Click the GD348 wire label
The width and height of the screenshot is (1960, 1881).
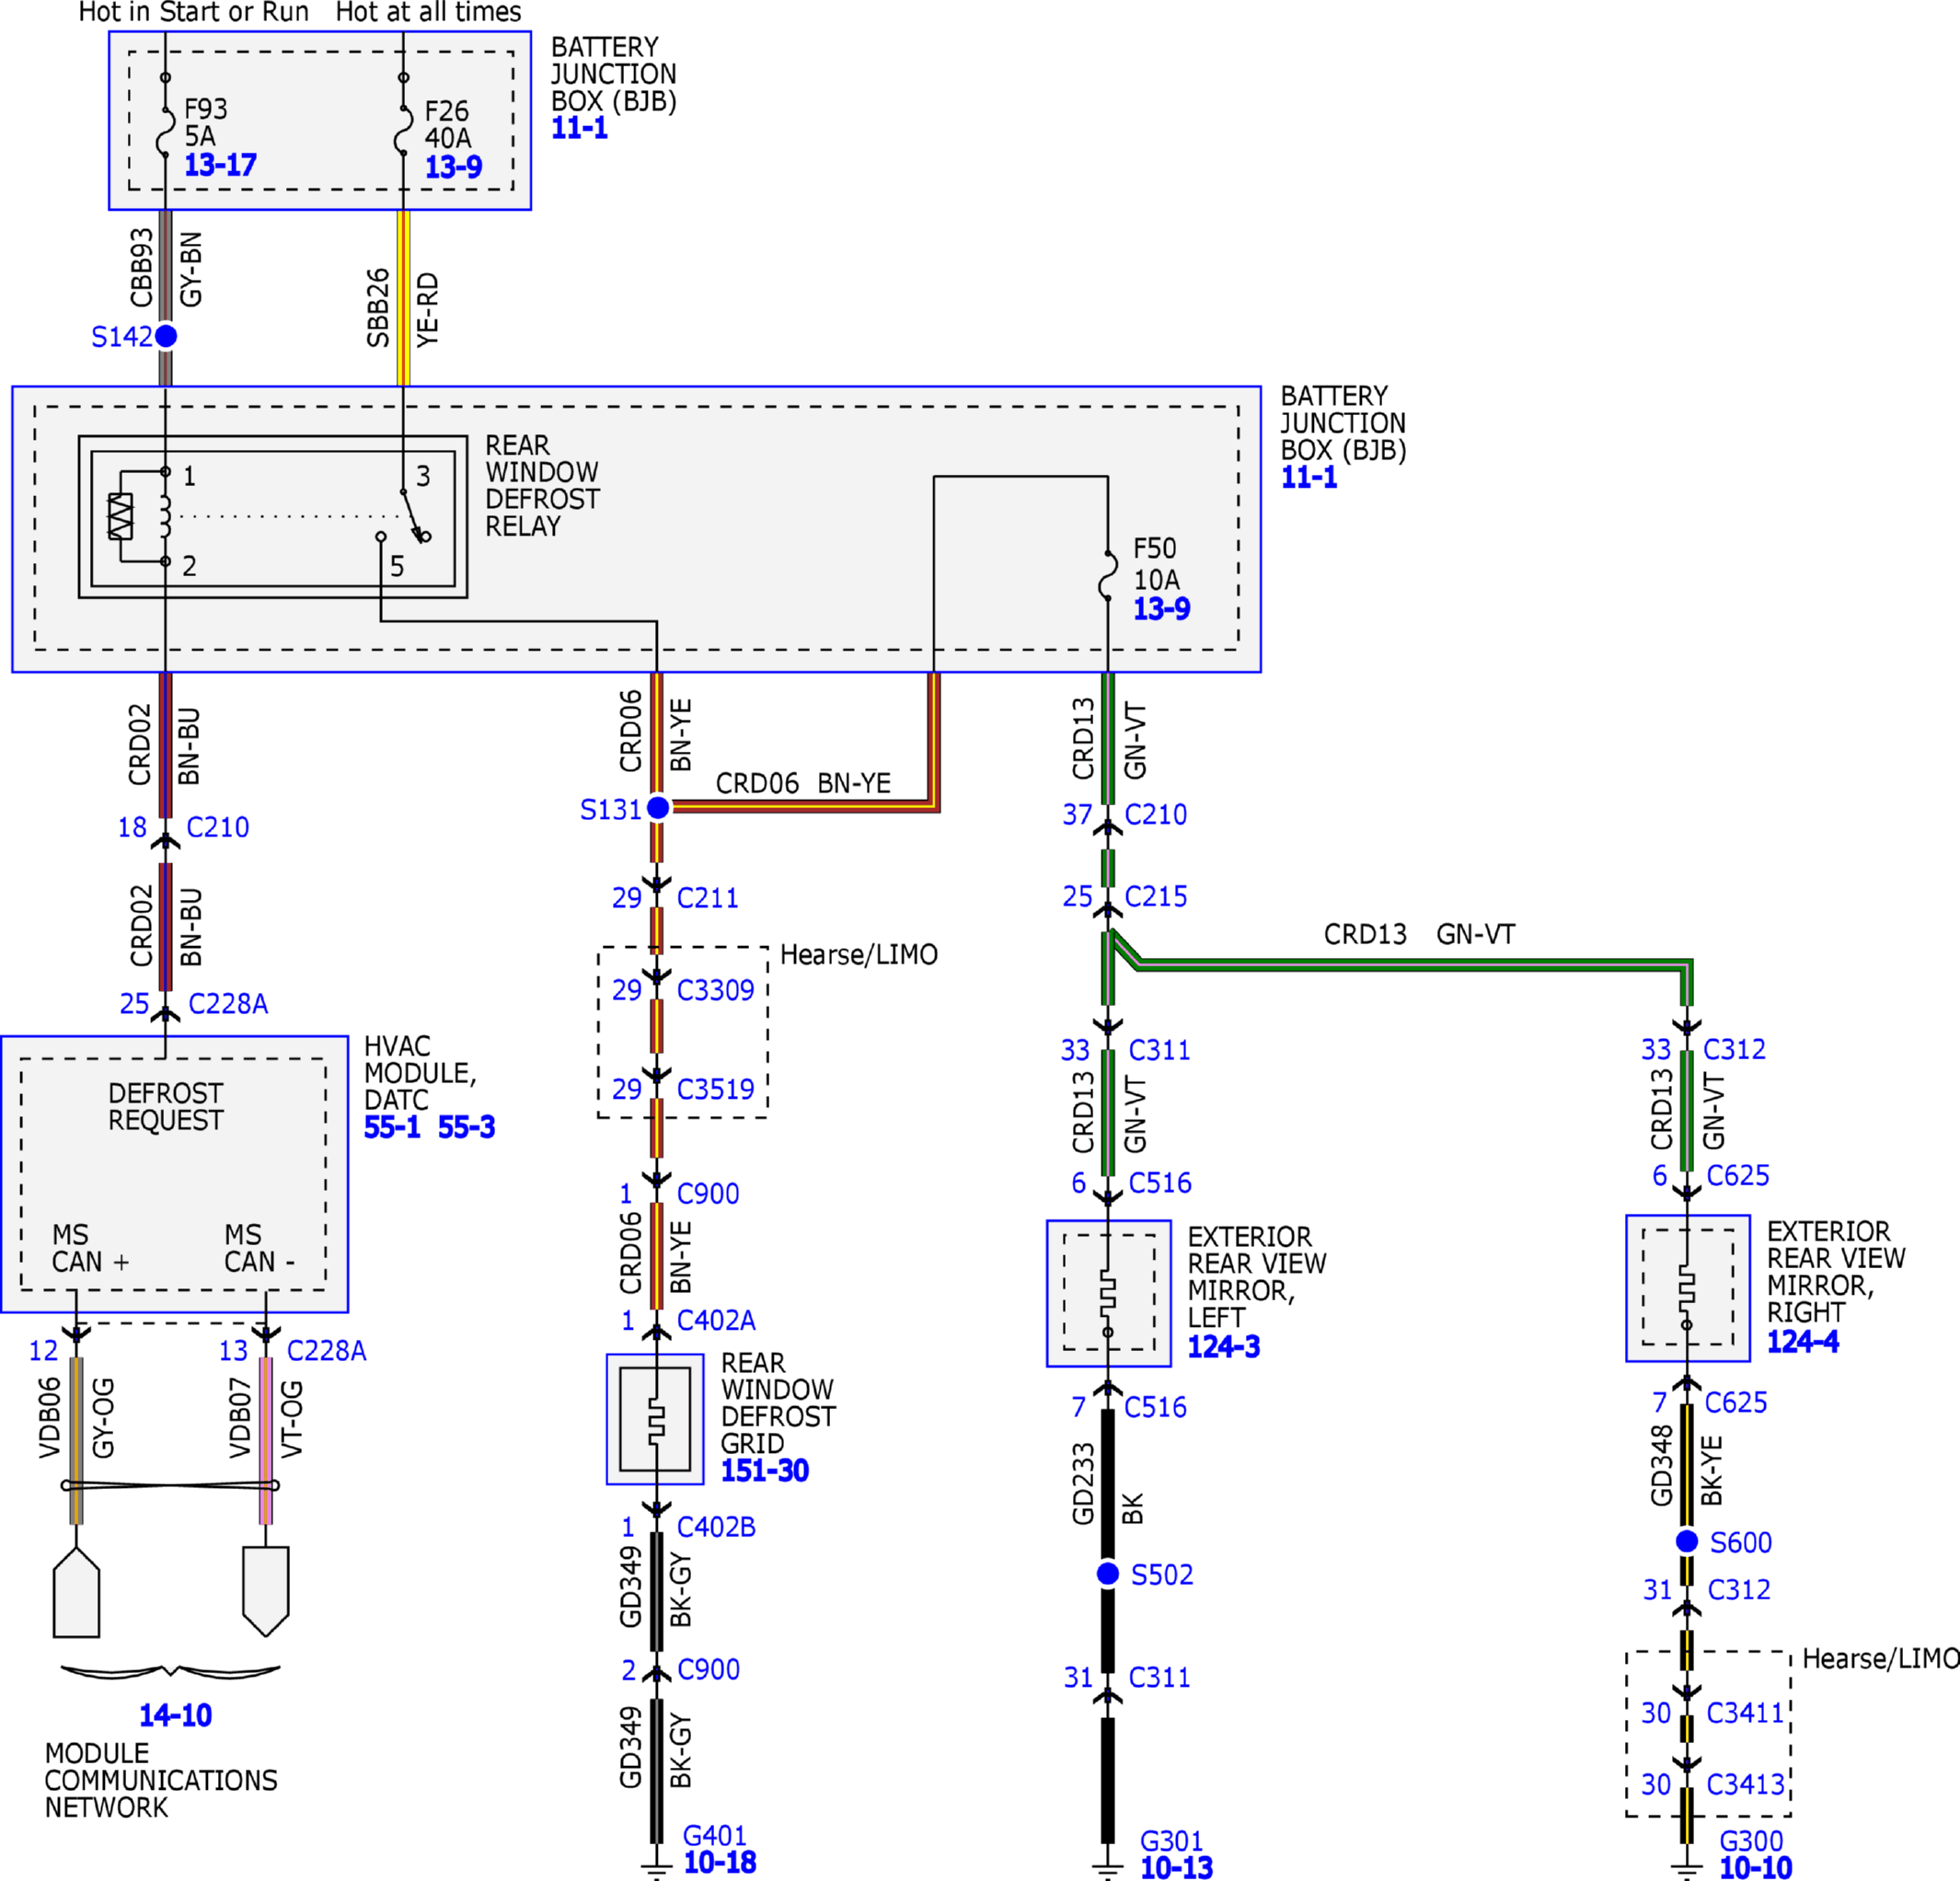(x=1661, y=1465)
